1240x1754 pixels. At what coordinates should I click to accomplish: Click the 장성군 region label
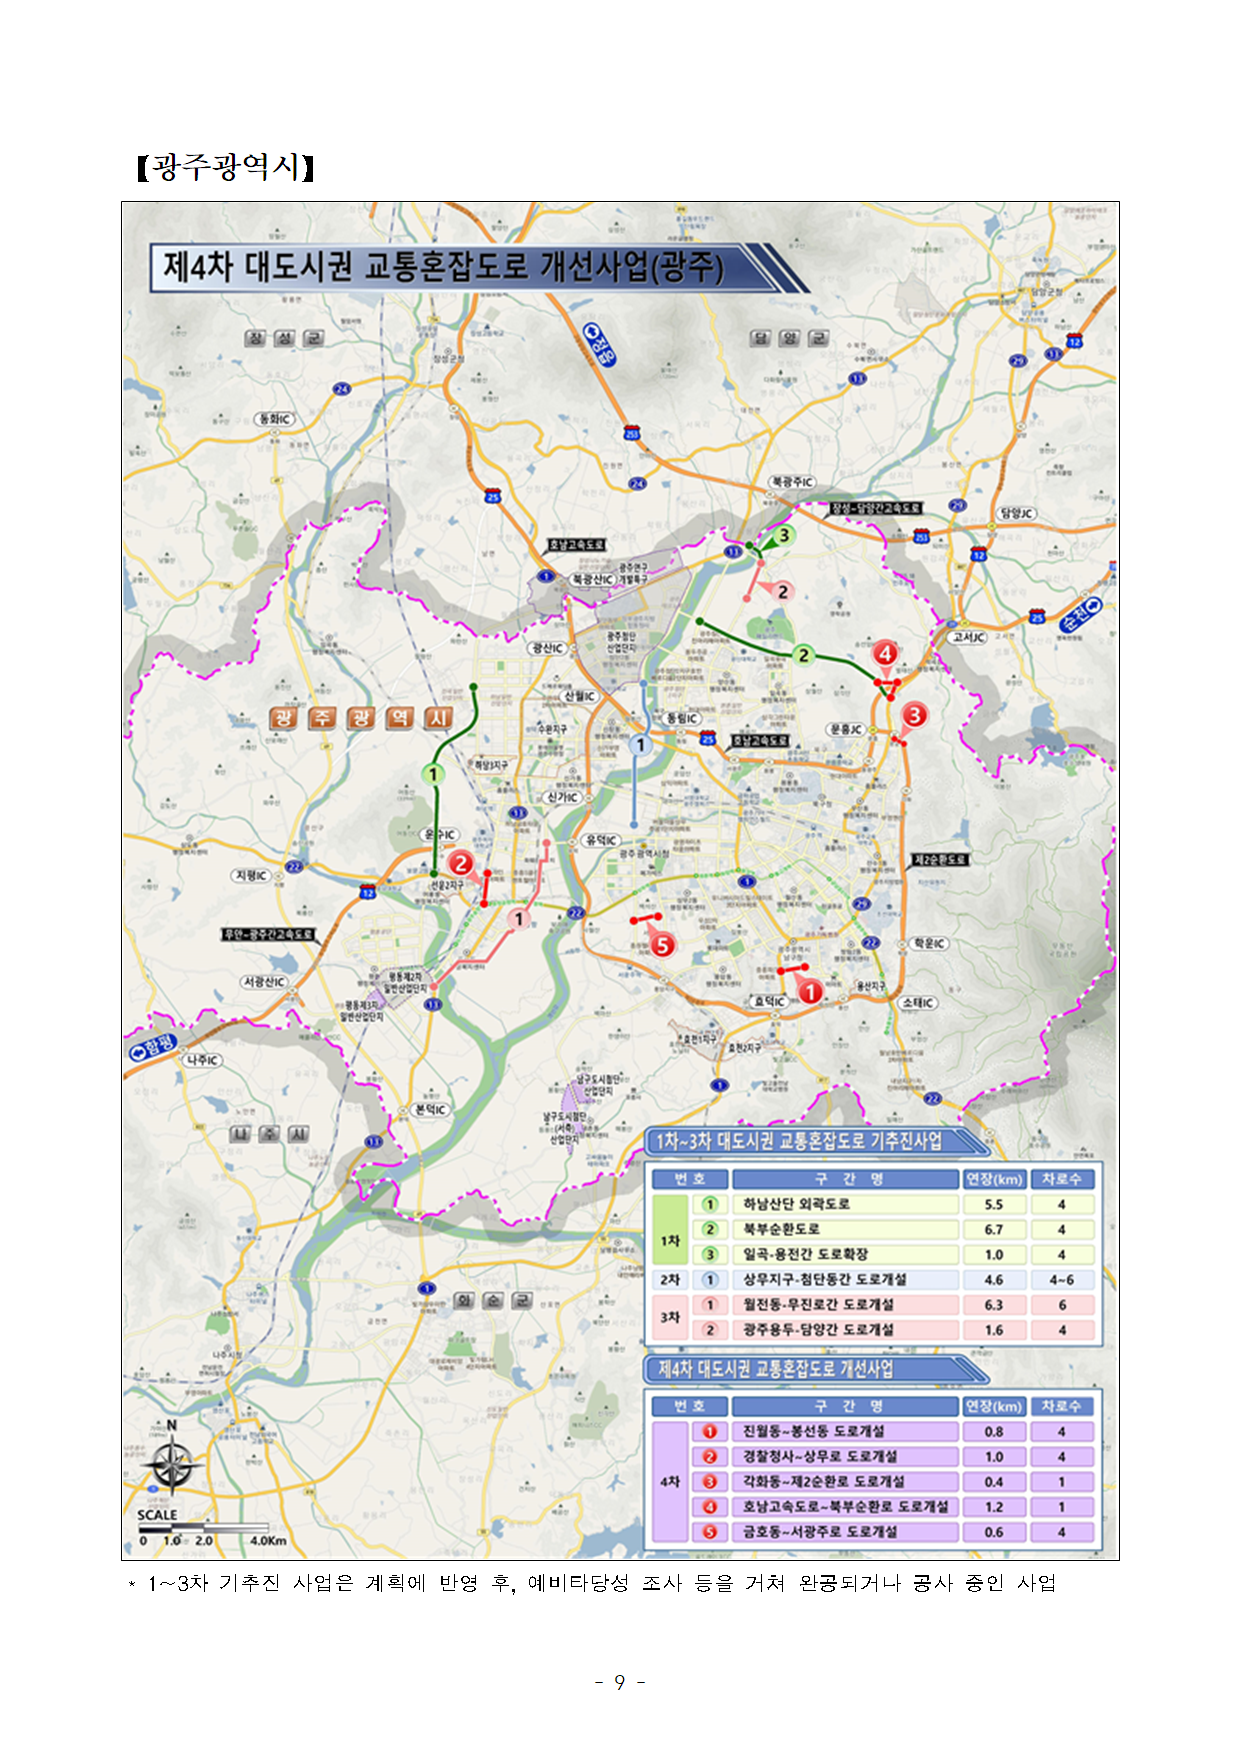286,338
